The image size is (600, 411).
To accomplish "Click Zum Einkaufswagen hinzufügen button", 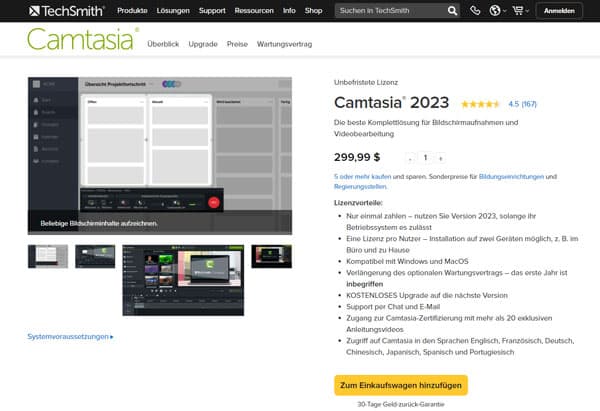I will click(401, 385).
